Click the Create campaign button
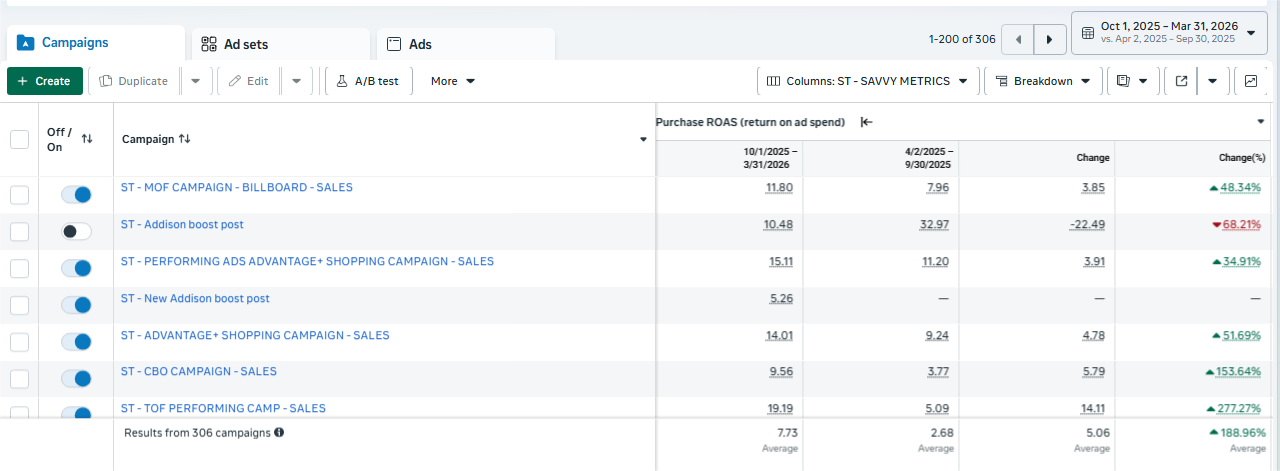This screenshot has height=471, width=1280. pos(45,81)
